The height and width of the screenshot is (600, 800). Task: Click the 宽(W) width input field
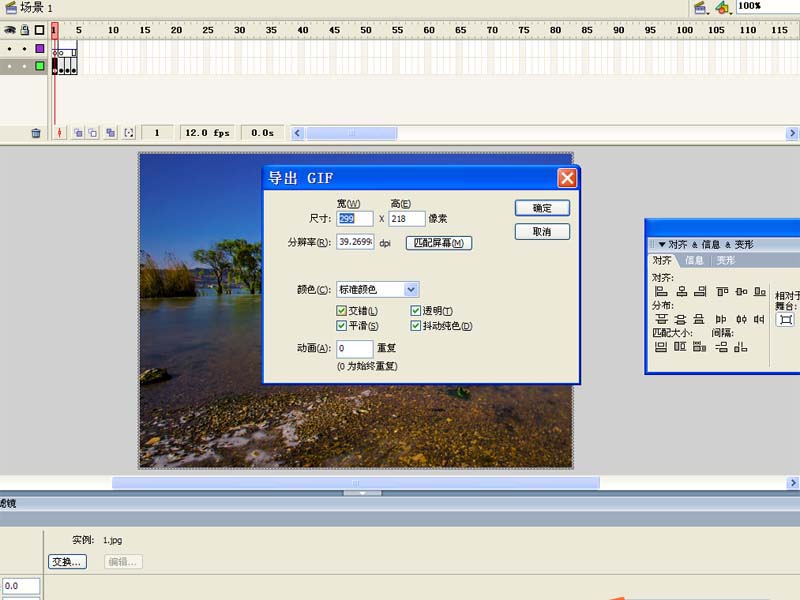355,219
